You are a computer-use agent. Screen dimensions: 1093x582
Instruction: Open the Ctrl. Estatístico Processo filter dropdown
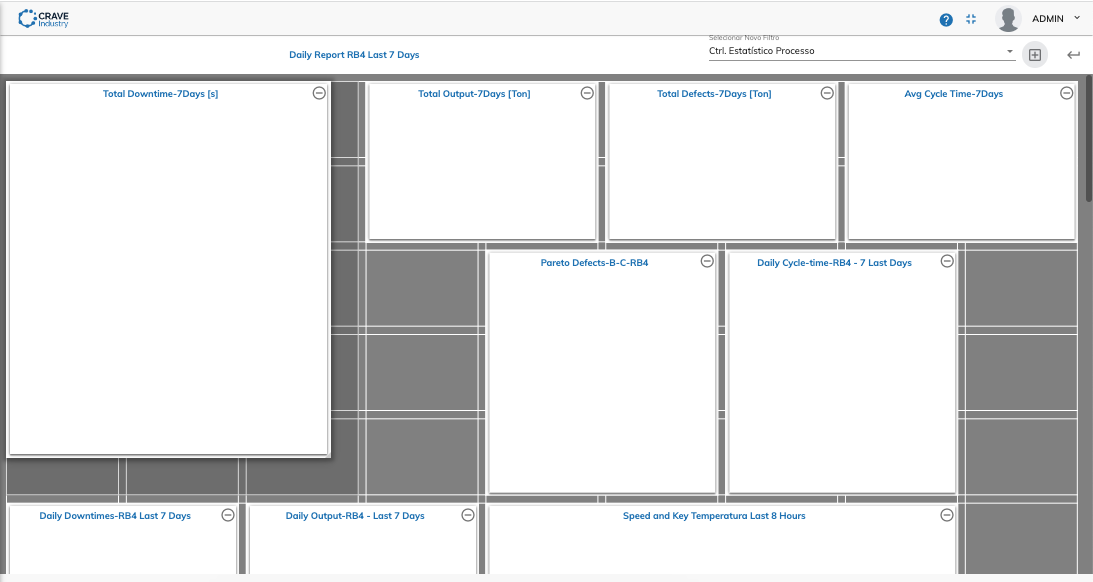[x=862, y=51]
